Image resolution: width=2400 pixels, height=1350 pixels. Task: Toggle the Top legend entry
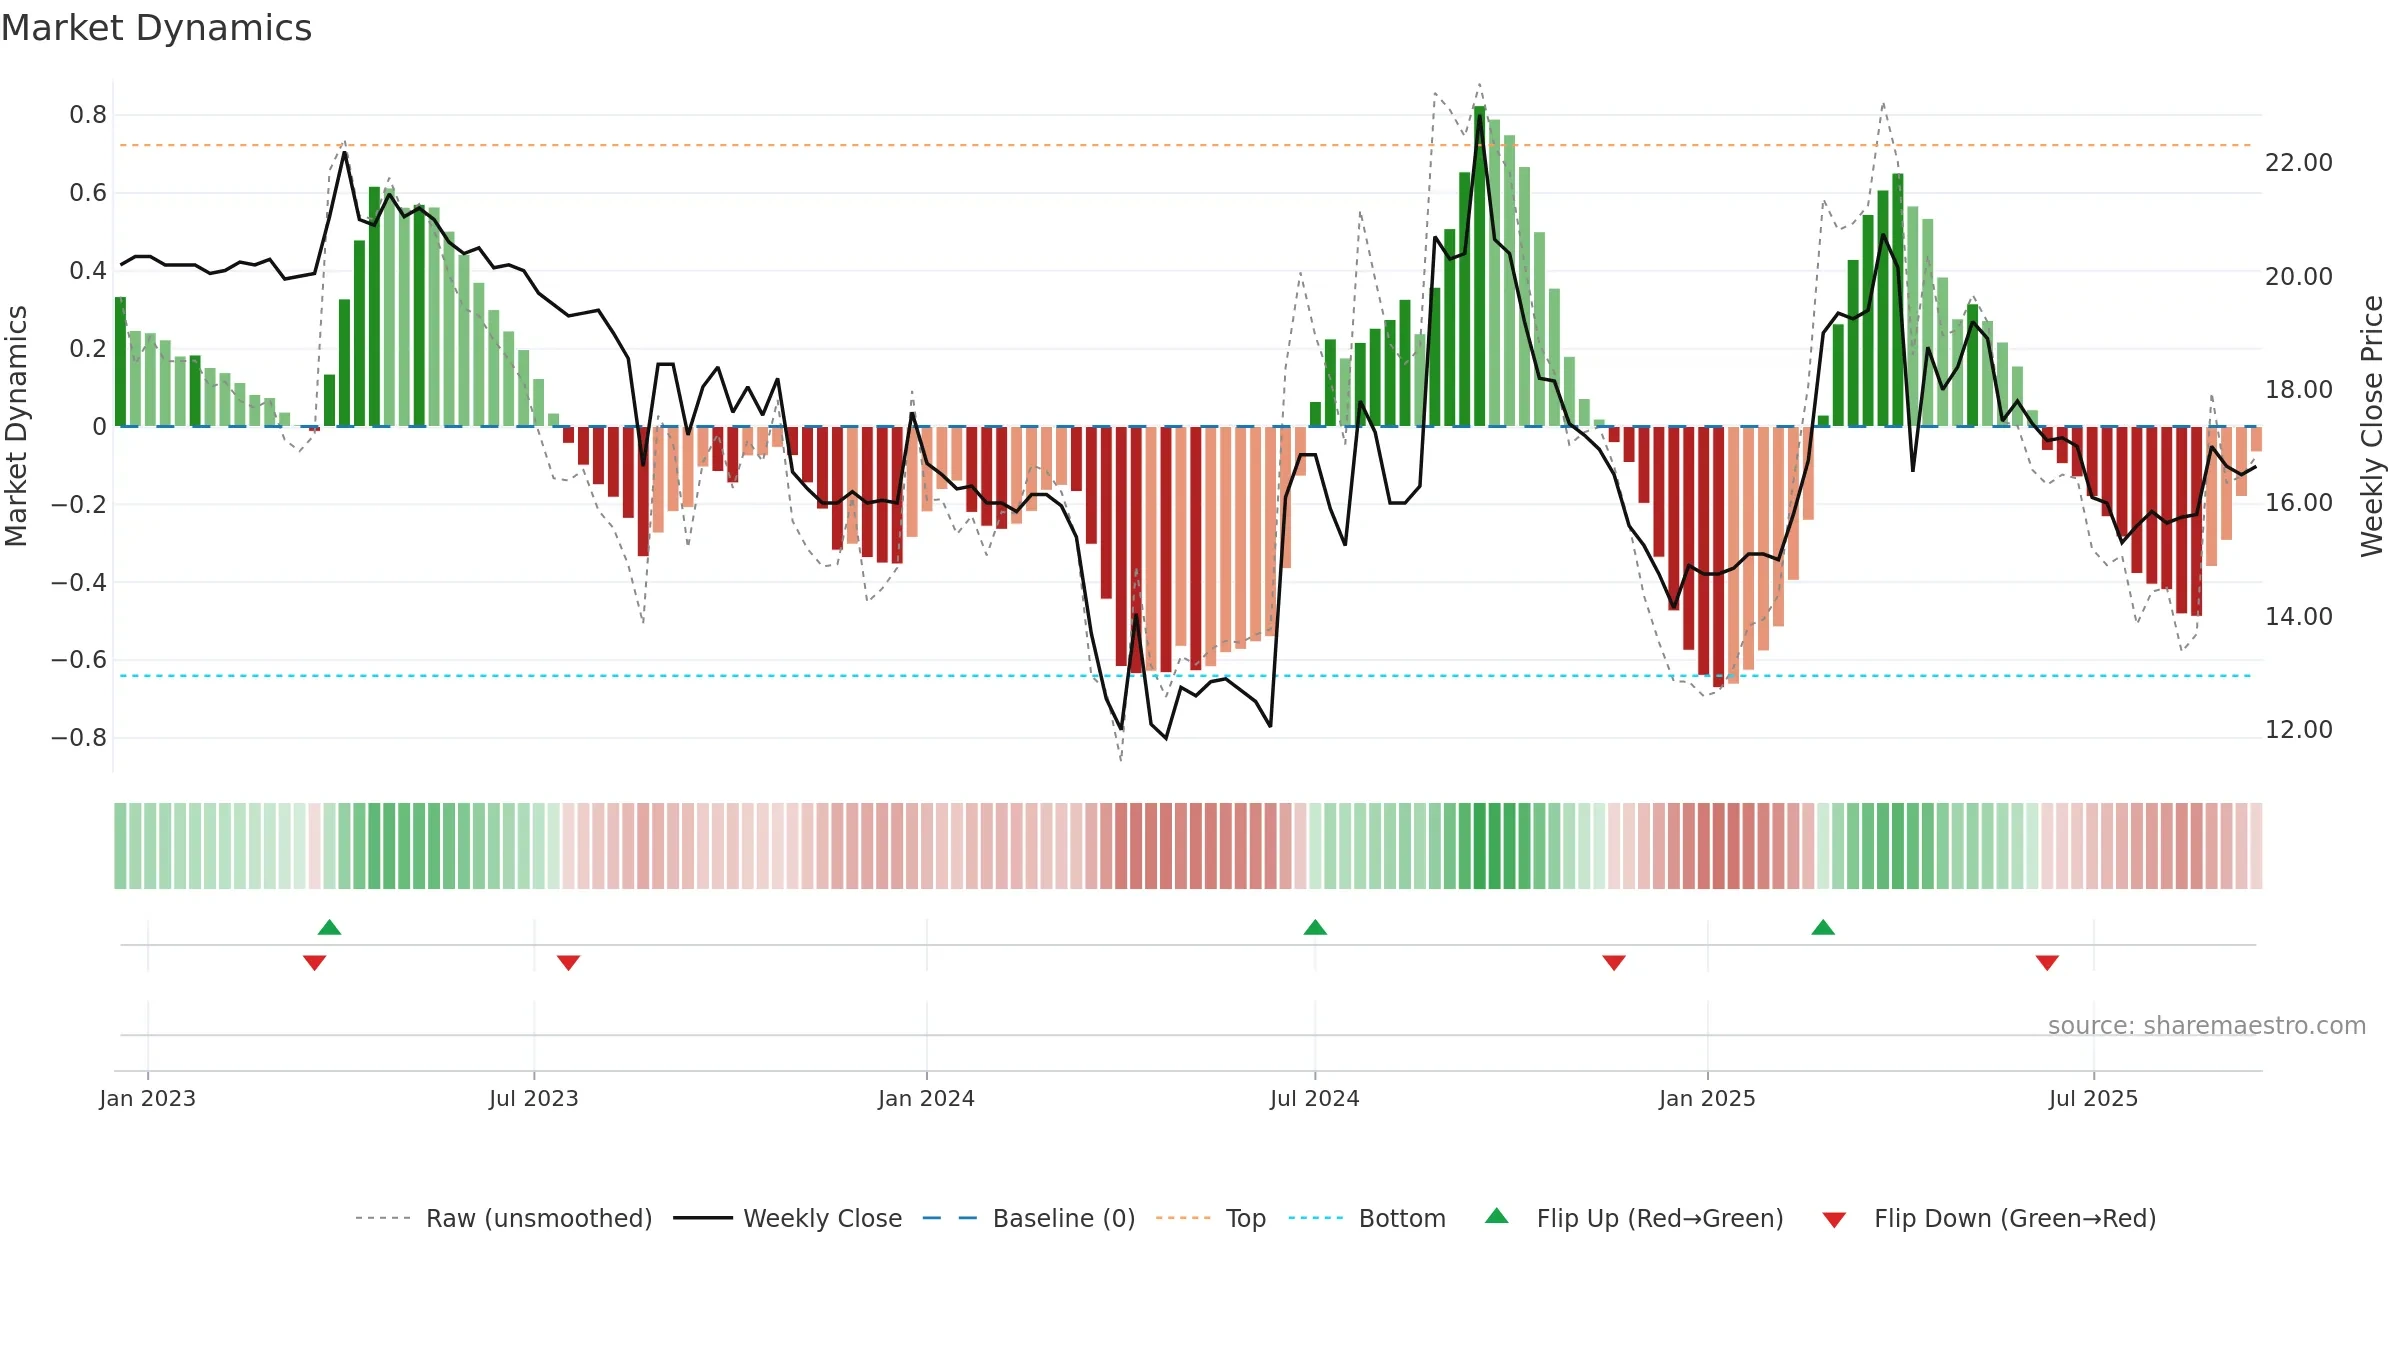click(1211, 1218)
